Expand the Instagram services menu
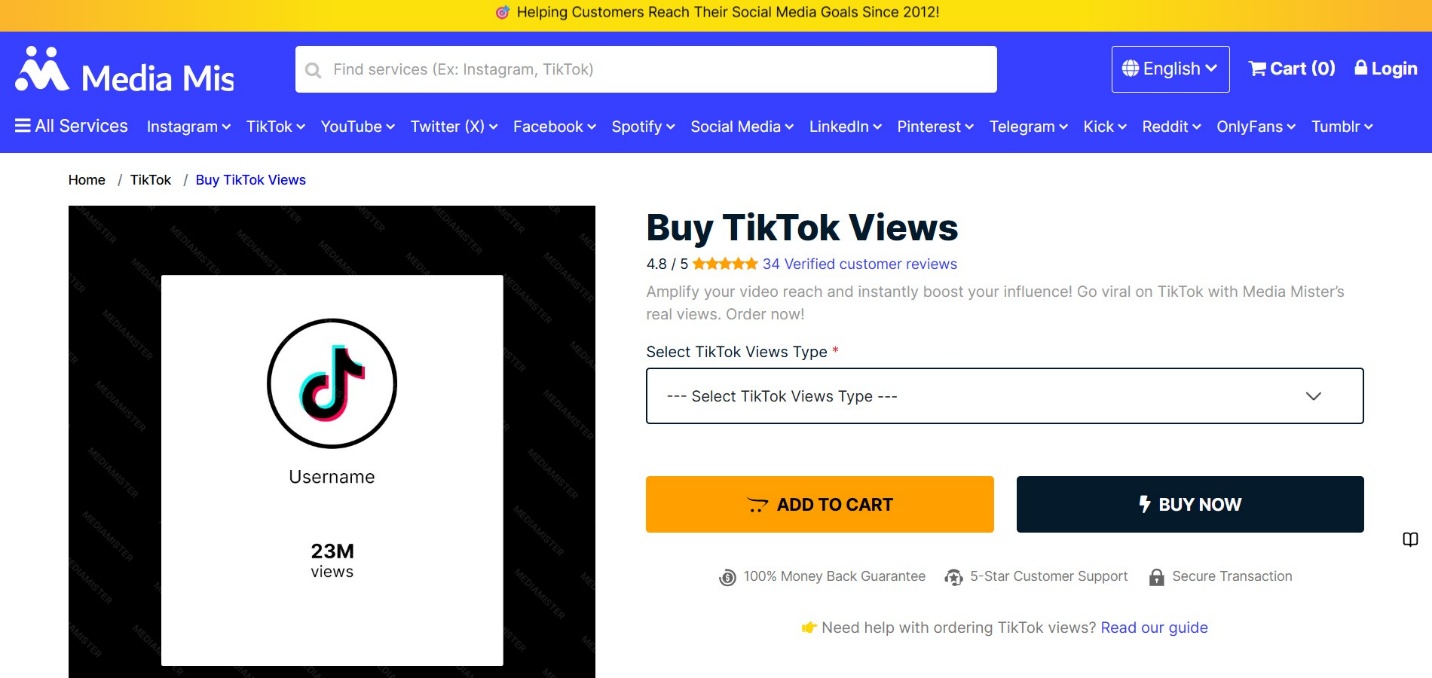Image resolution: width=1432 pixels, height=678 pixels. [x=189, y=127]
